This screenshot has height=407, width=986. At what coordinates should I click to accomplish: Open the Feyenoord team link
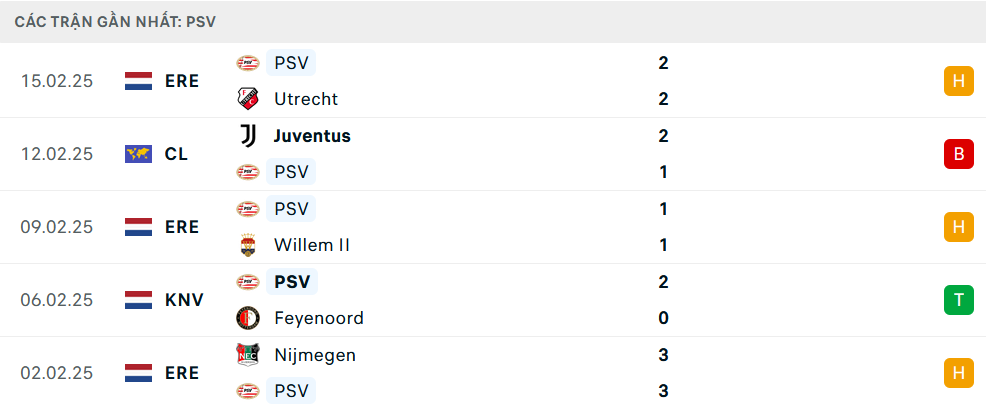coord(318,318)
